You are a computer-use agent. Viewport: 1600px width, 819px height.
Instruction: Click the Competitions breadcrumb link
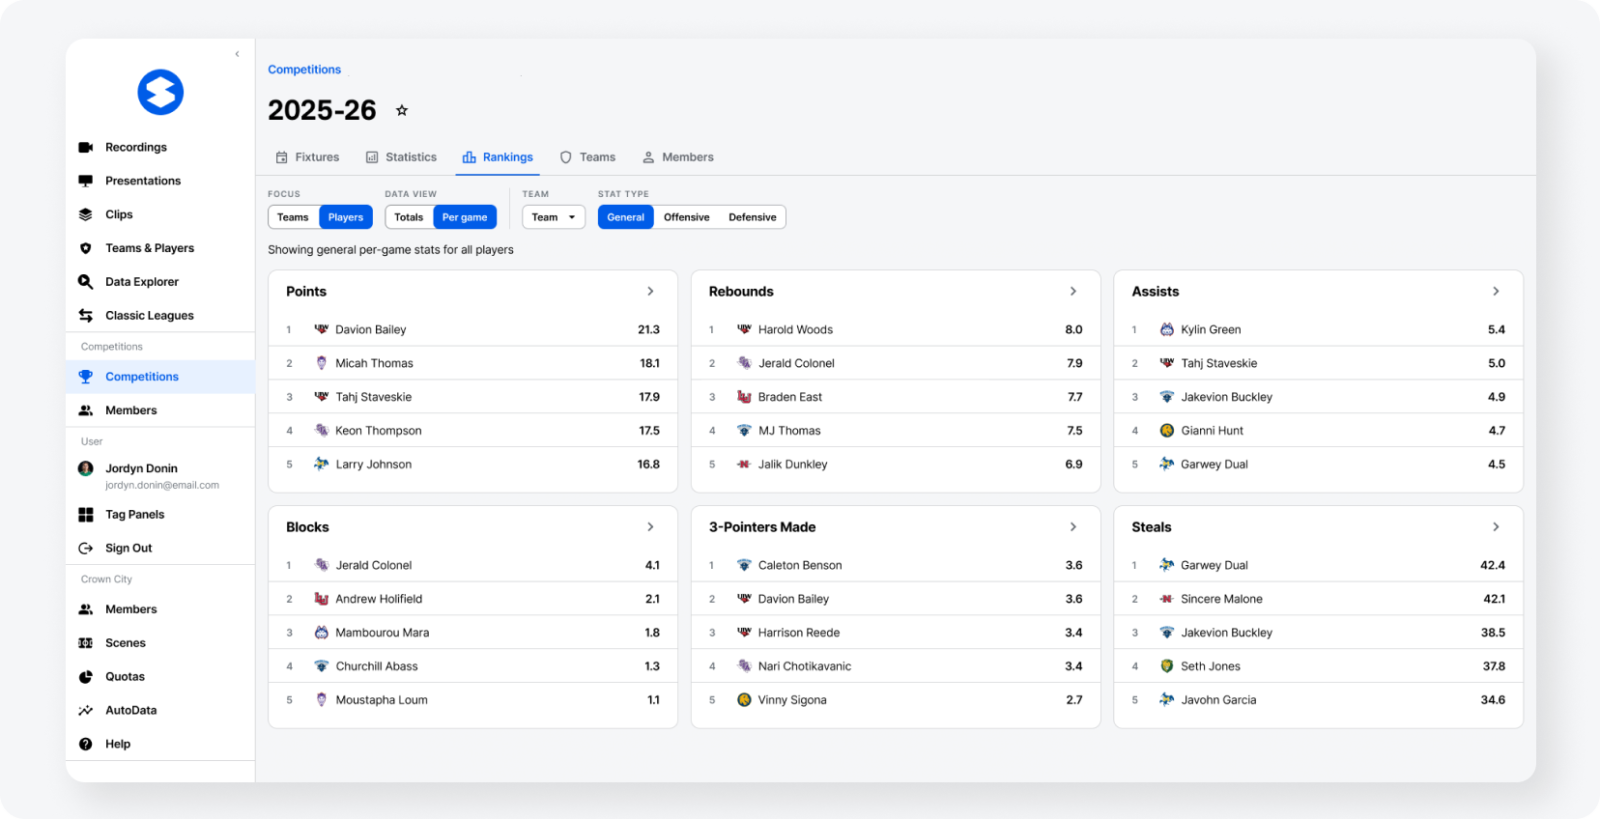coord(304,69)
